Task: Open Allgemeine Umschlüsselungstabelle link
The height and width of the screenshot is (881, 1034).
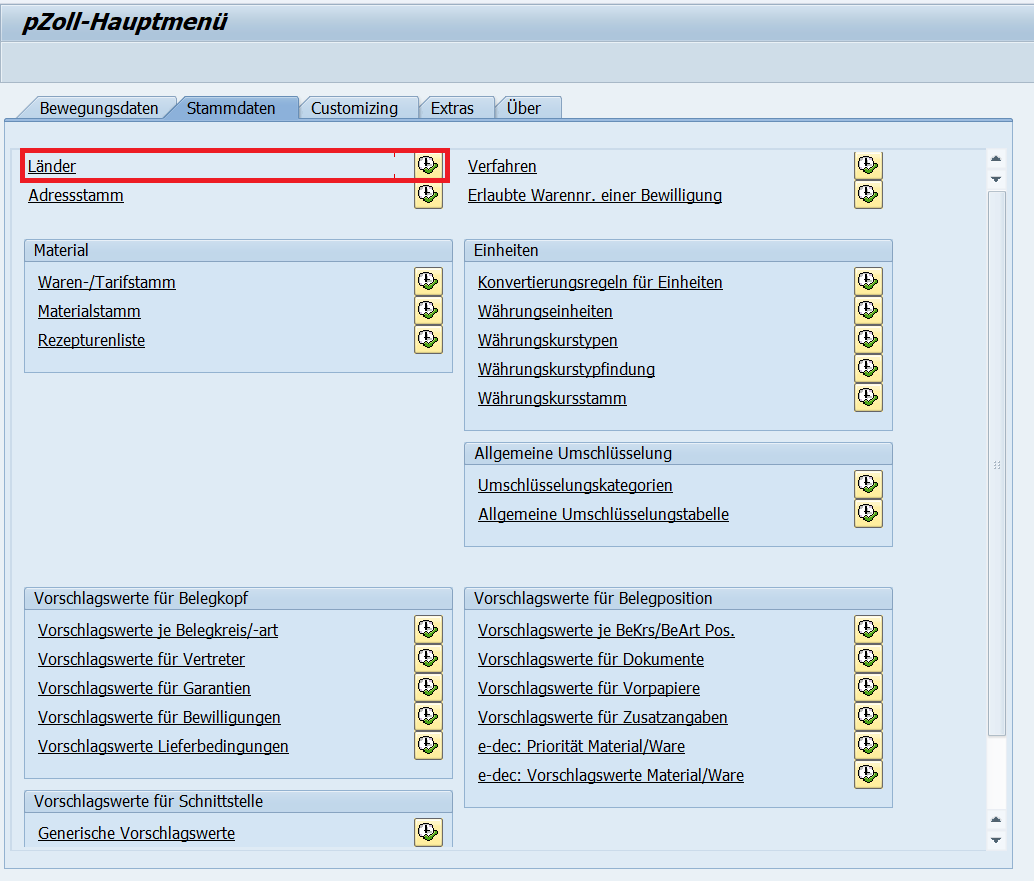Action: pyautogui.click(x=603, y=514)
